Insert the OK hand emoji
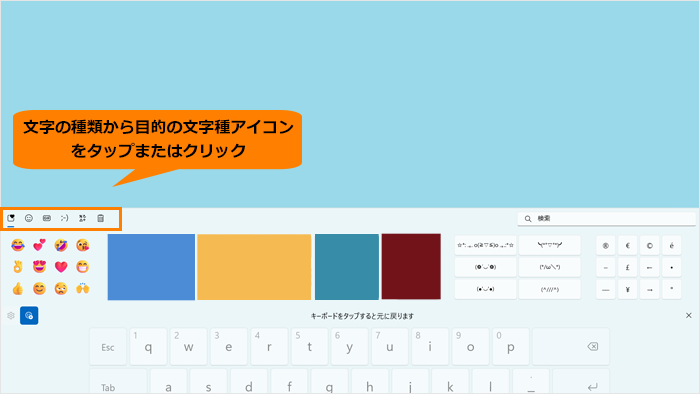Screen dimensions: 700x394 point(18,267)
